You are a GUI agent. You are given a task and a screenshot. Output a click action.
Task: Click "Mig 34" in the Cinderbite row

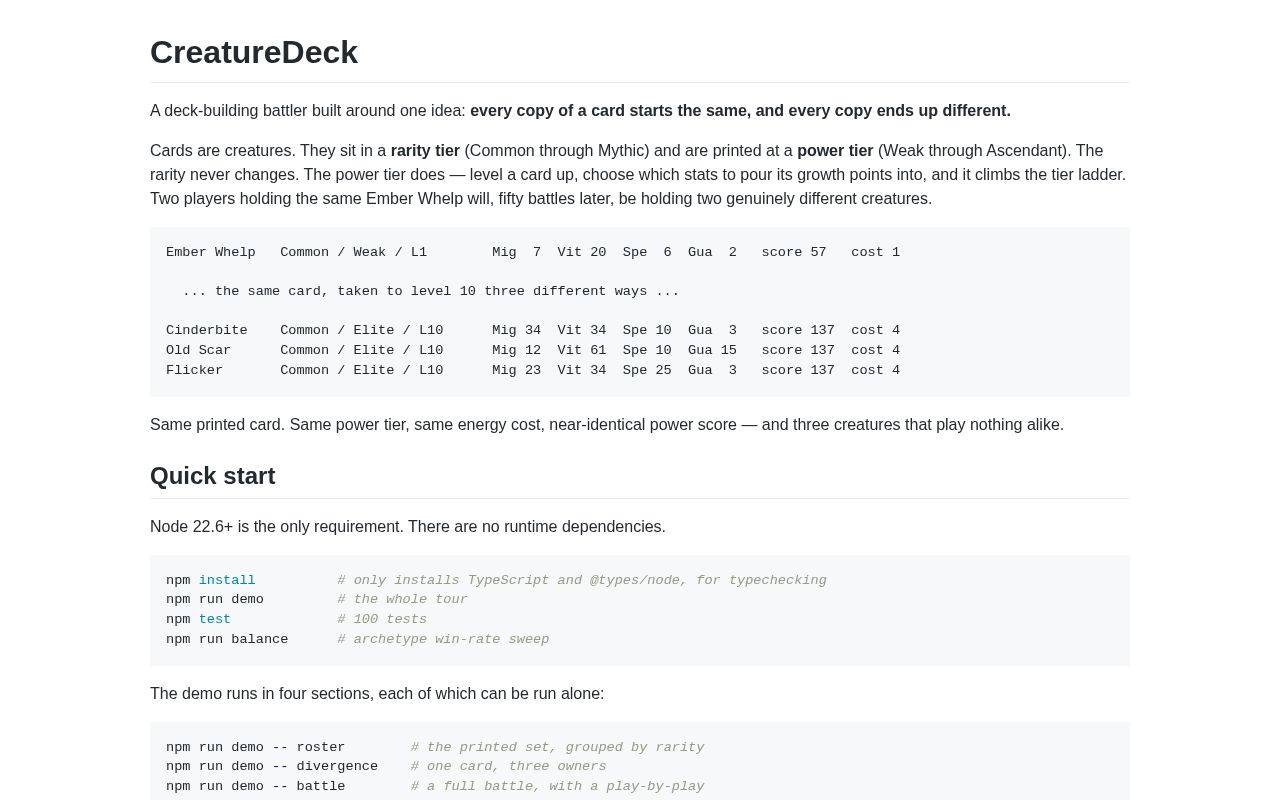(517, 331)
